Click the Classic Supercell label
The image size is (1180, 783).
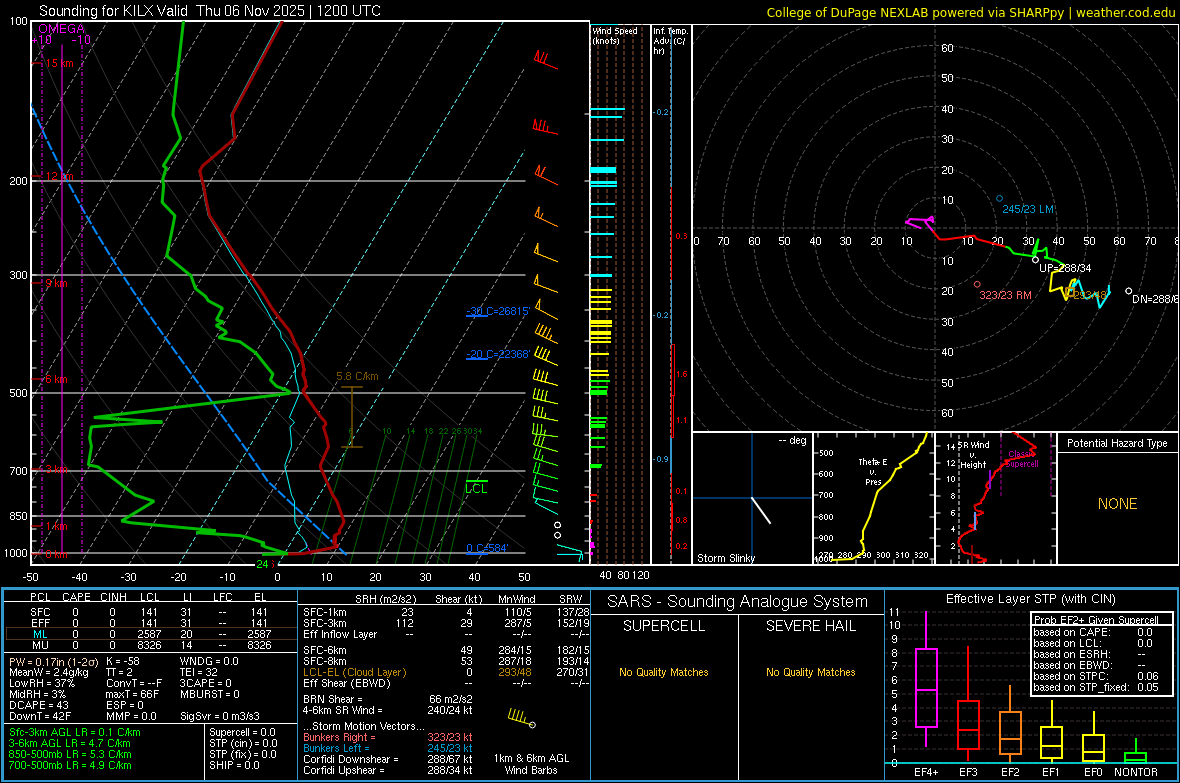pos(1022,459)
